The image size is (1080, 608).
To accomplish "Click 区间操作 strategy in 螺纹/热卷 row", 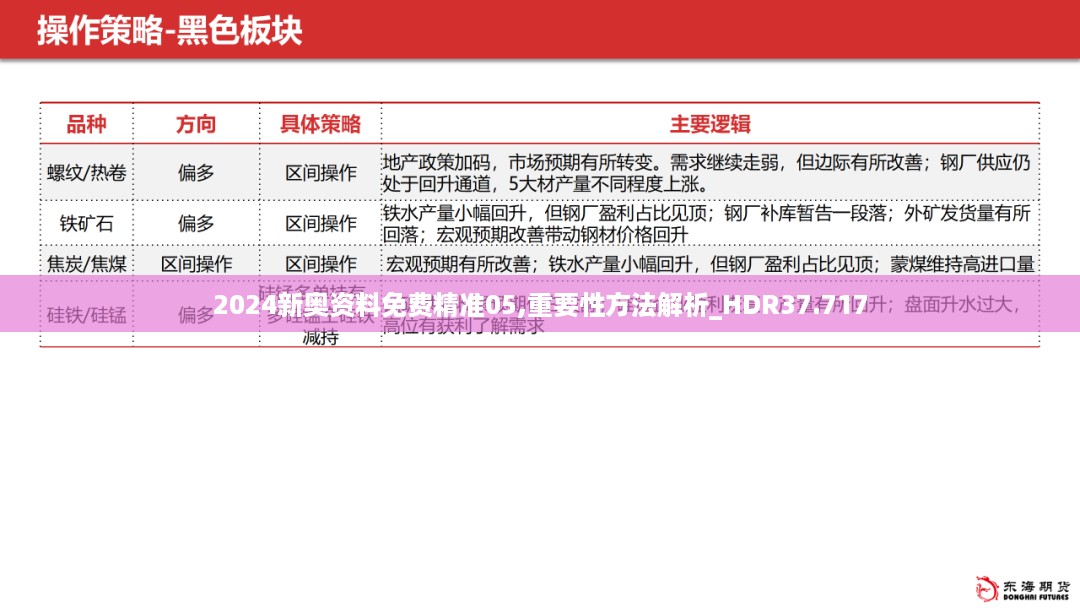I will click(321, 173).
